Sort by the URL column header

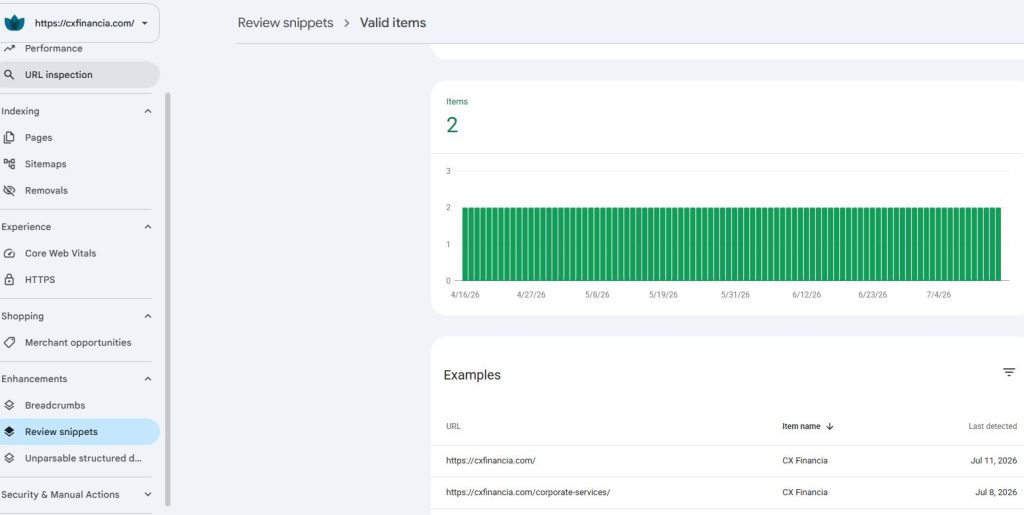[453, 426]
